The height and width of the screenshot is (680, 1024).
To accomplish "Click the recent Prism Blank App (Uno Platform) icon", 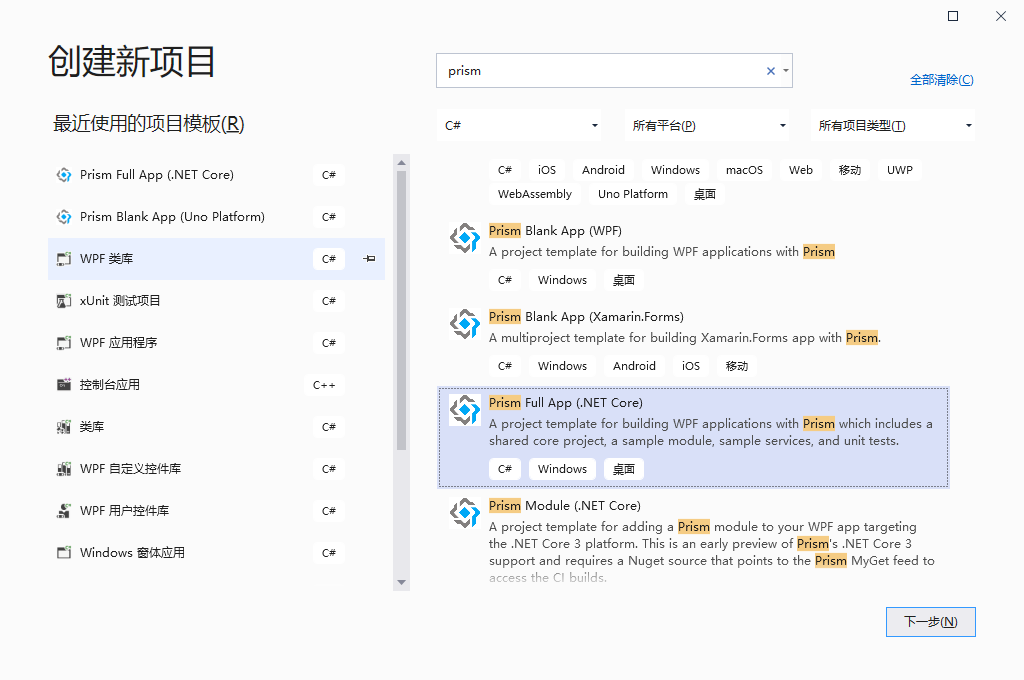I will point(64,217).
